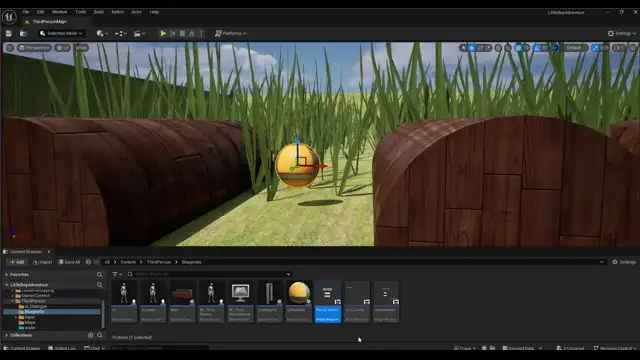Open the Edit menu

pos(40,12)
